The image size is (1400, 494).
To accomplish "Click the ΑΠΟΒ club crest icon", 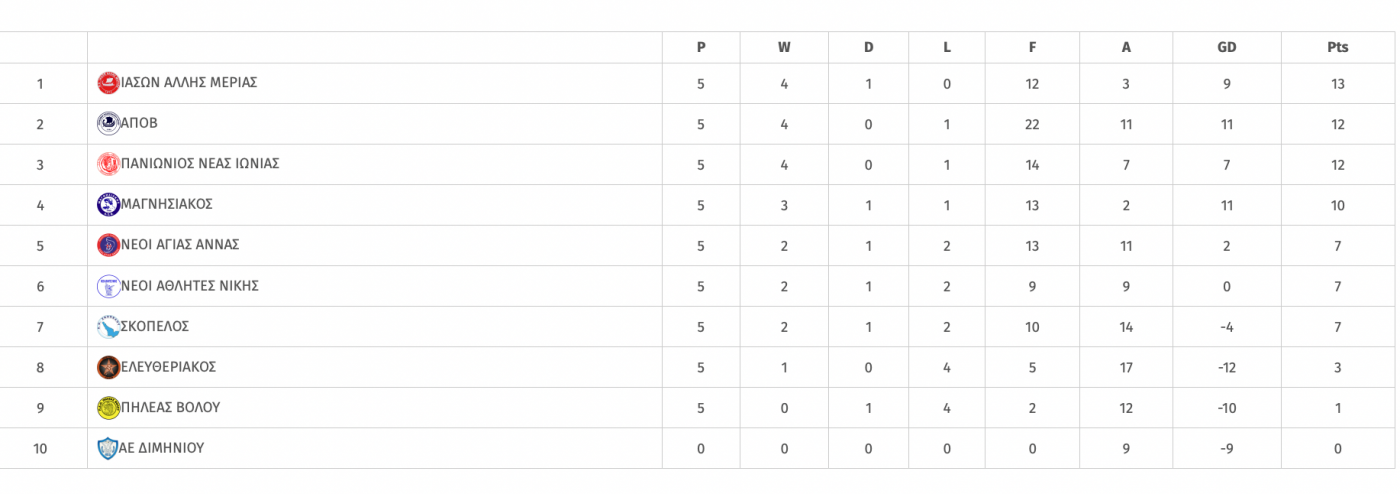I will click(108, 124).
